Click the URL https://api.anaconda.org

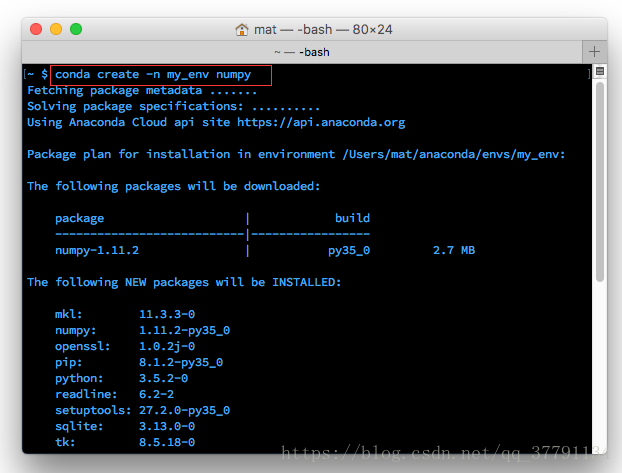coord(321,122)
